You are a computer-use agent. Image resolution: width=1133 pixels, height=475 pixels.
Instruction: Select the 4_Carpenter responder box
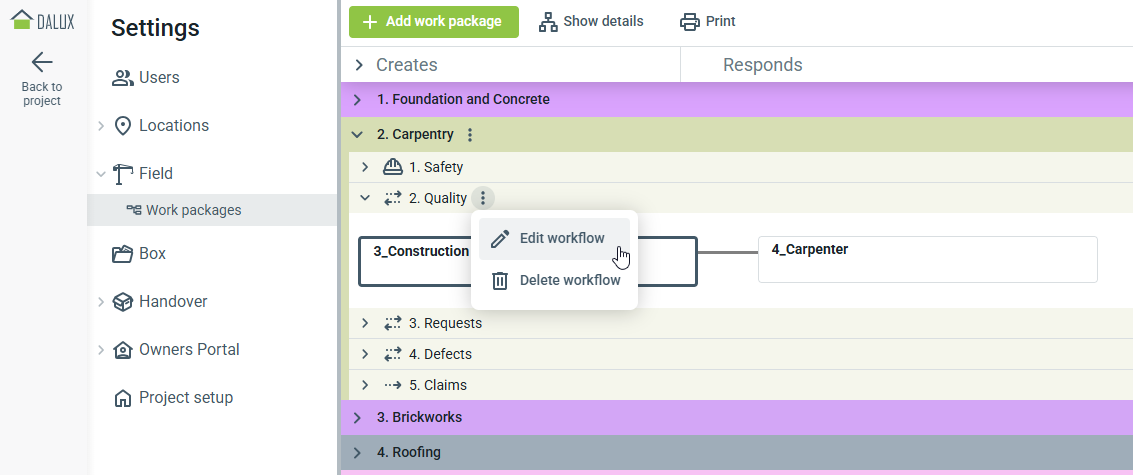(927, 259)
